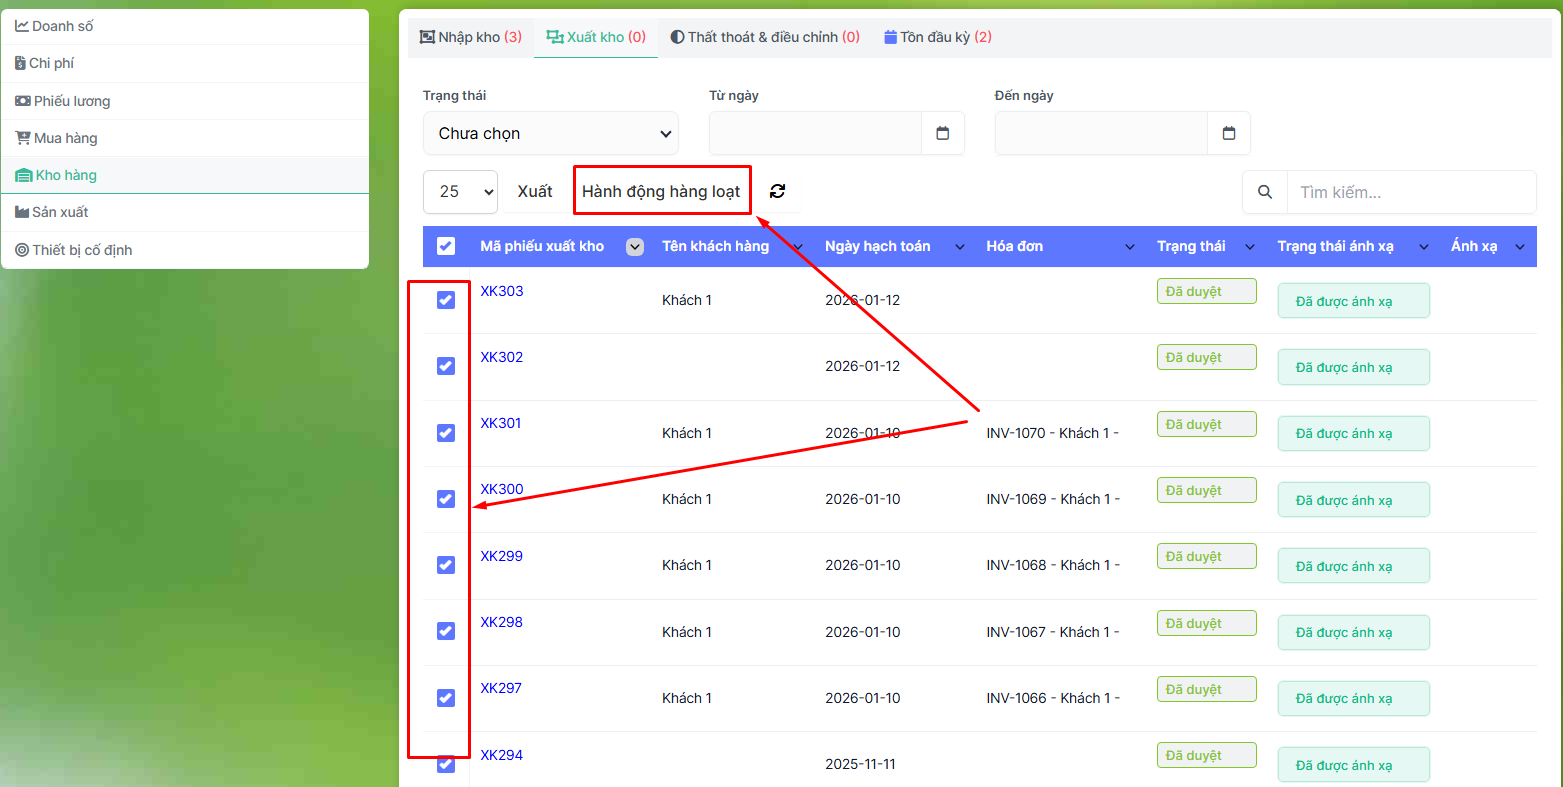Click the refresh icon beside Hành động hàng loạt
This screenshot has width=1563, height=787.
point(777,191)
